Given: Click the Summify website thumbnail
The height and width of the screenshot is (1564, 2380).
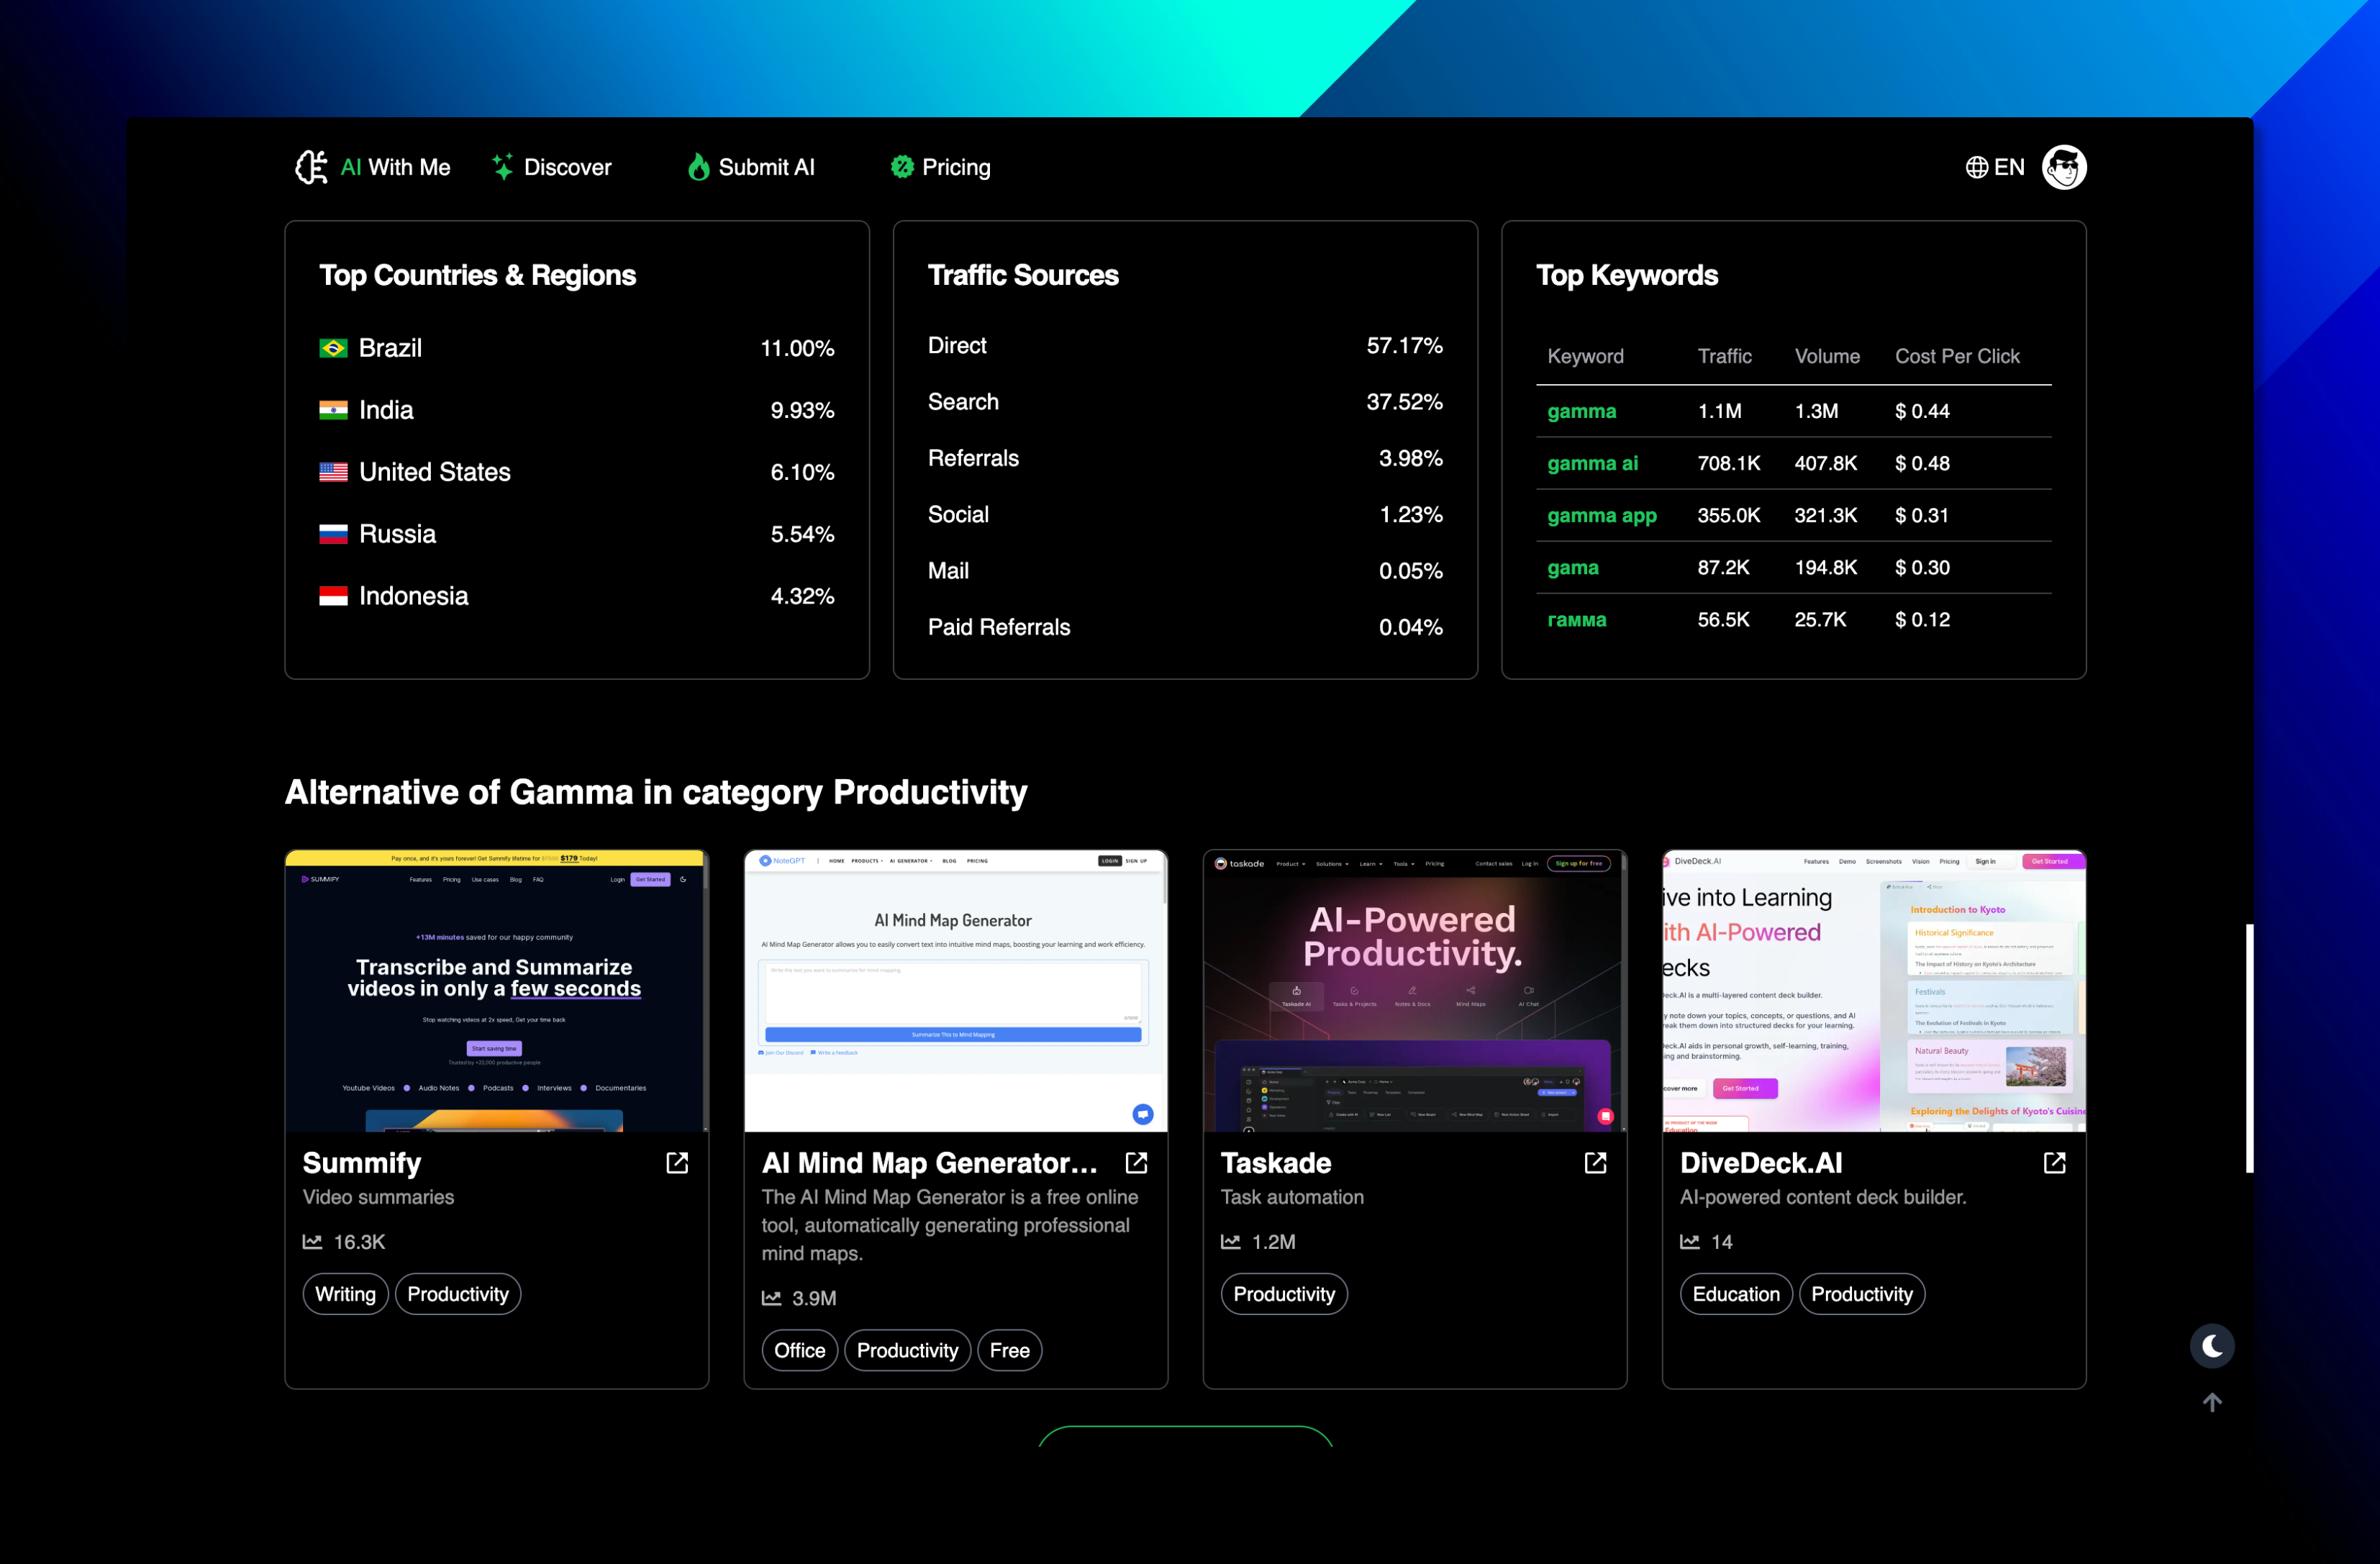Looking at the screenshot, I should click(x=497, y=991).
